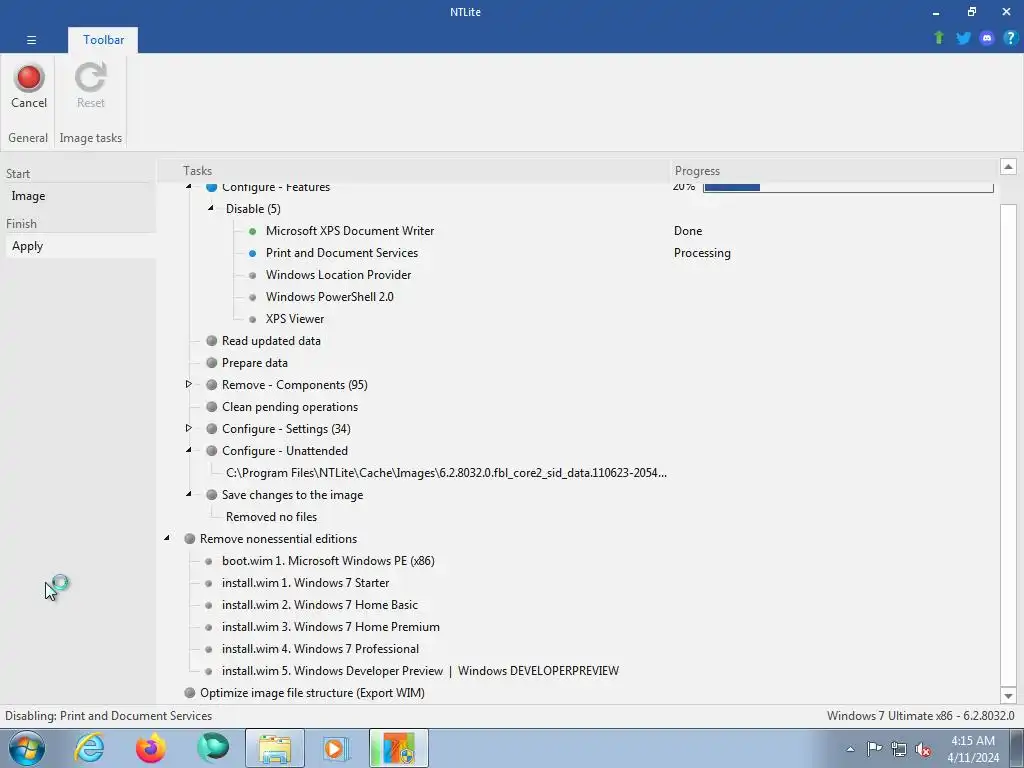Select the Read updated data task
Viewport: 1024px width, 768px height.
(x=271, y=341)
